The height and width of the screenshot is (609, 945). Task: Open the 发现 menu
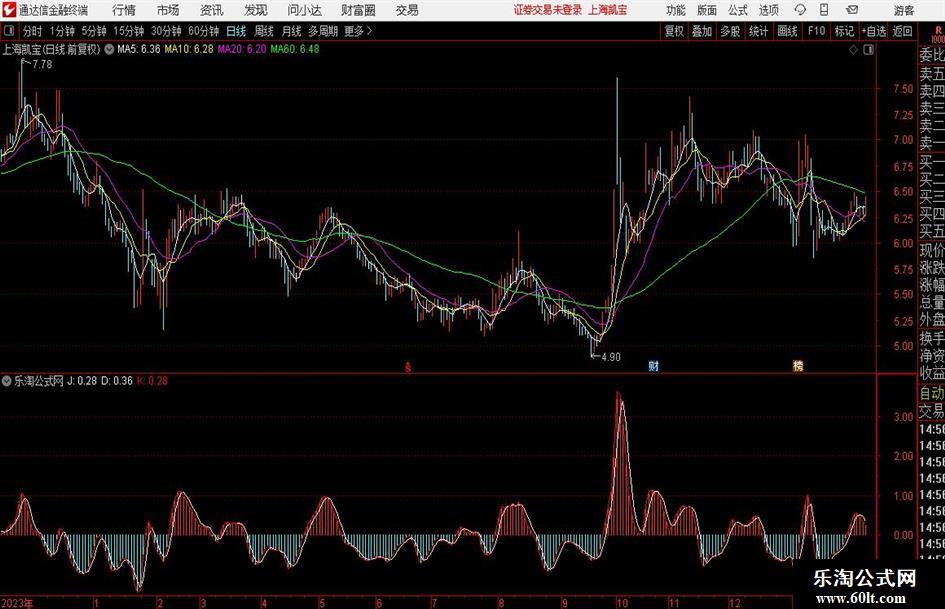coord(256,10)
